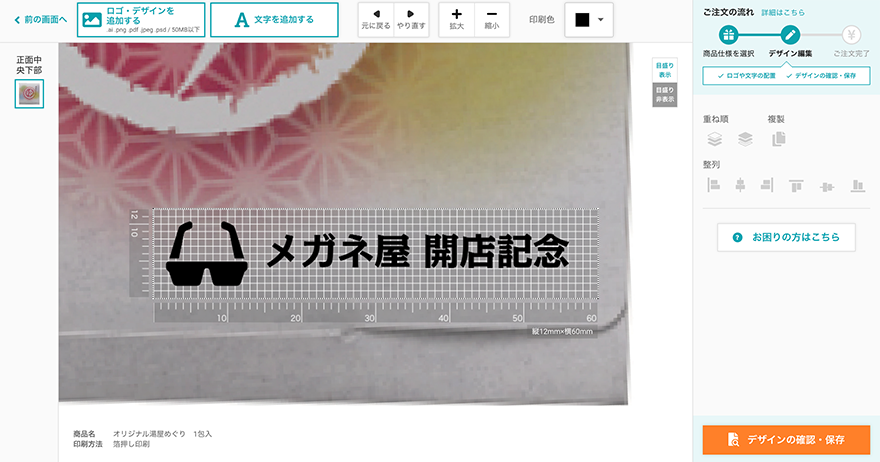880x462 pixels.
Task: Duplicate the selection with the 複製 icon
Action: click(779, 139)
